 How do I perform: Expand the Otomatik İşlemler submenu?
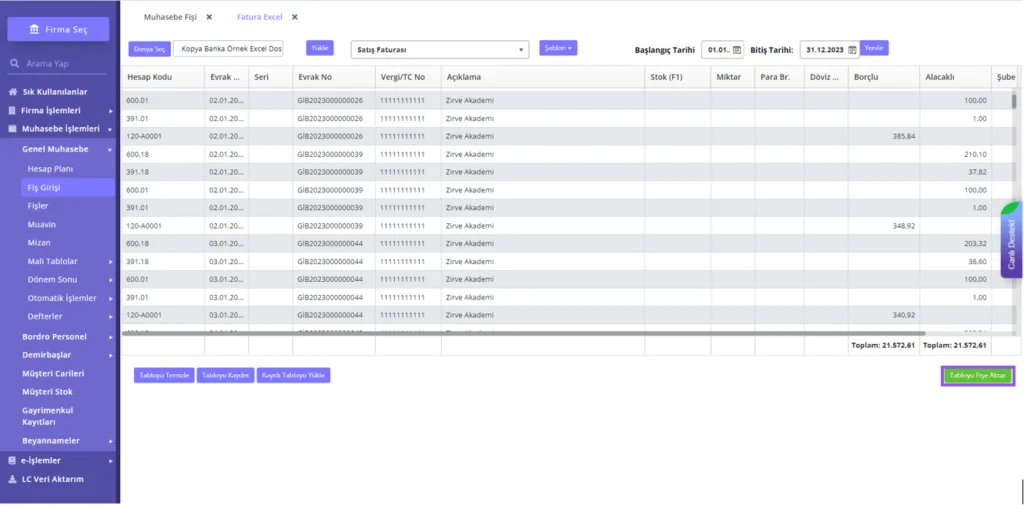tap(110, 299)
